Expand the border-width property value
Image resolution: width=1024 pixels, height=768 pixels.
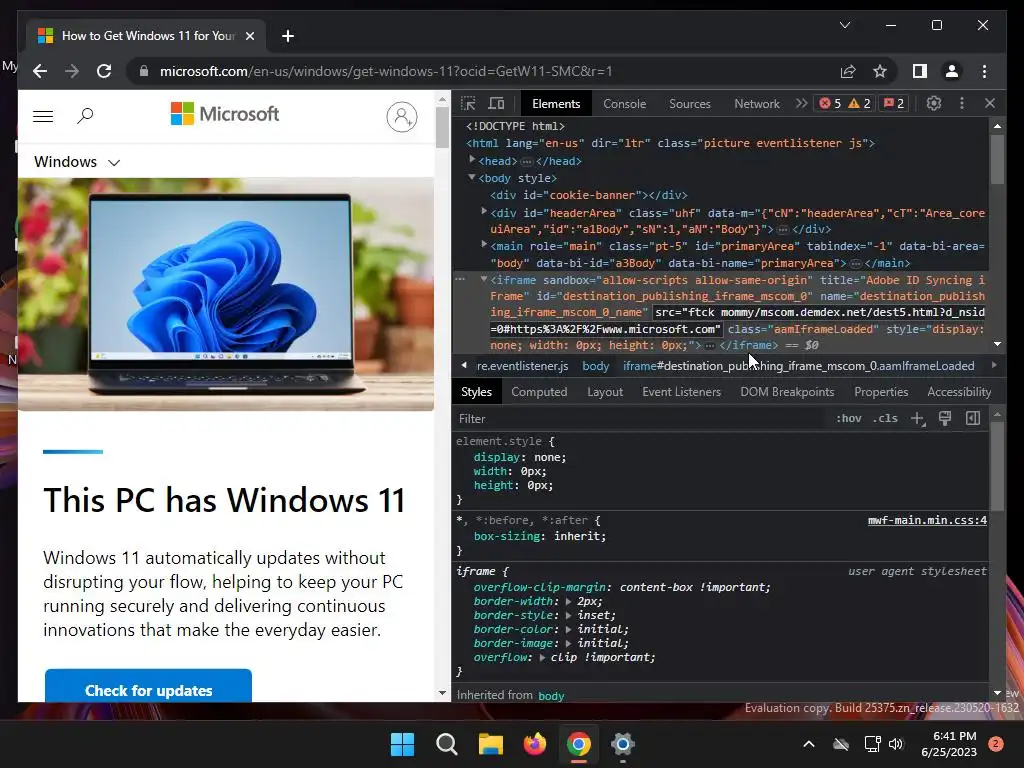click(x=568, y=601)
